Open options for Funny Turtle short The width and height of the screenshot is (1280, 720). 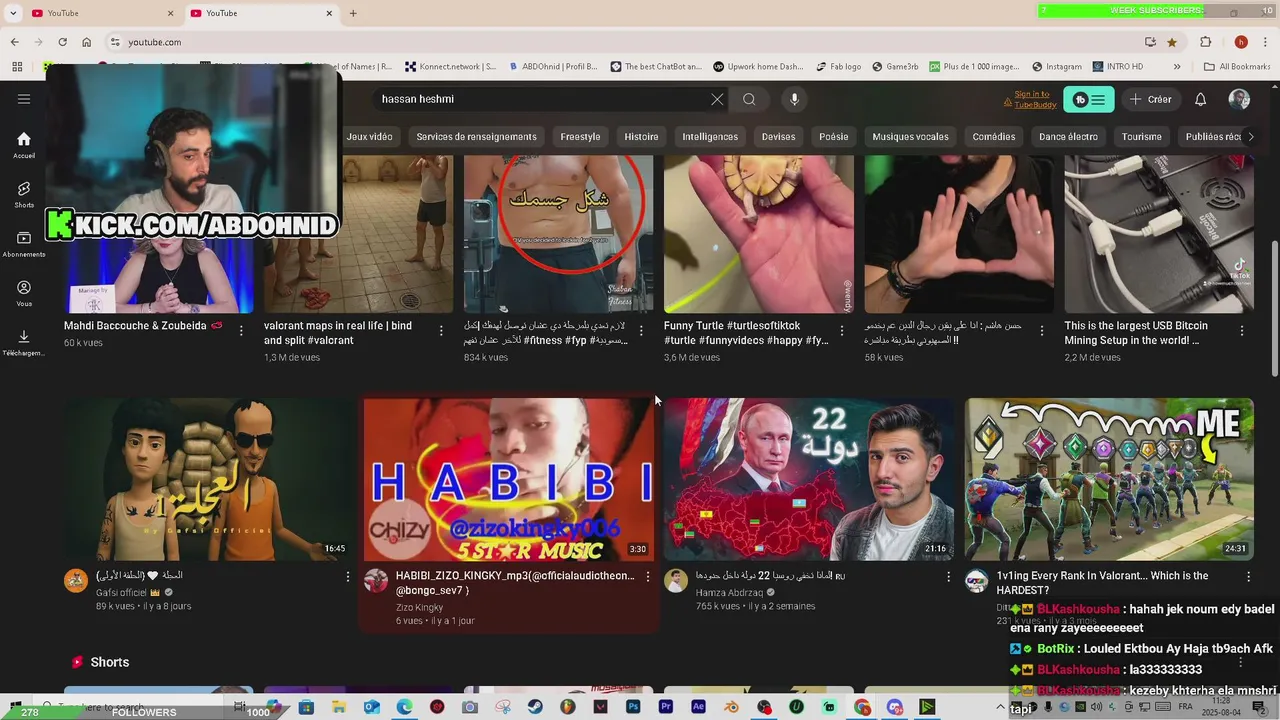tap(841, 330)
